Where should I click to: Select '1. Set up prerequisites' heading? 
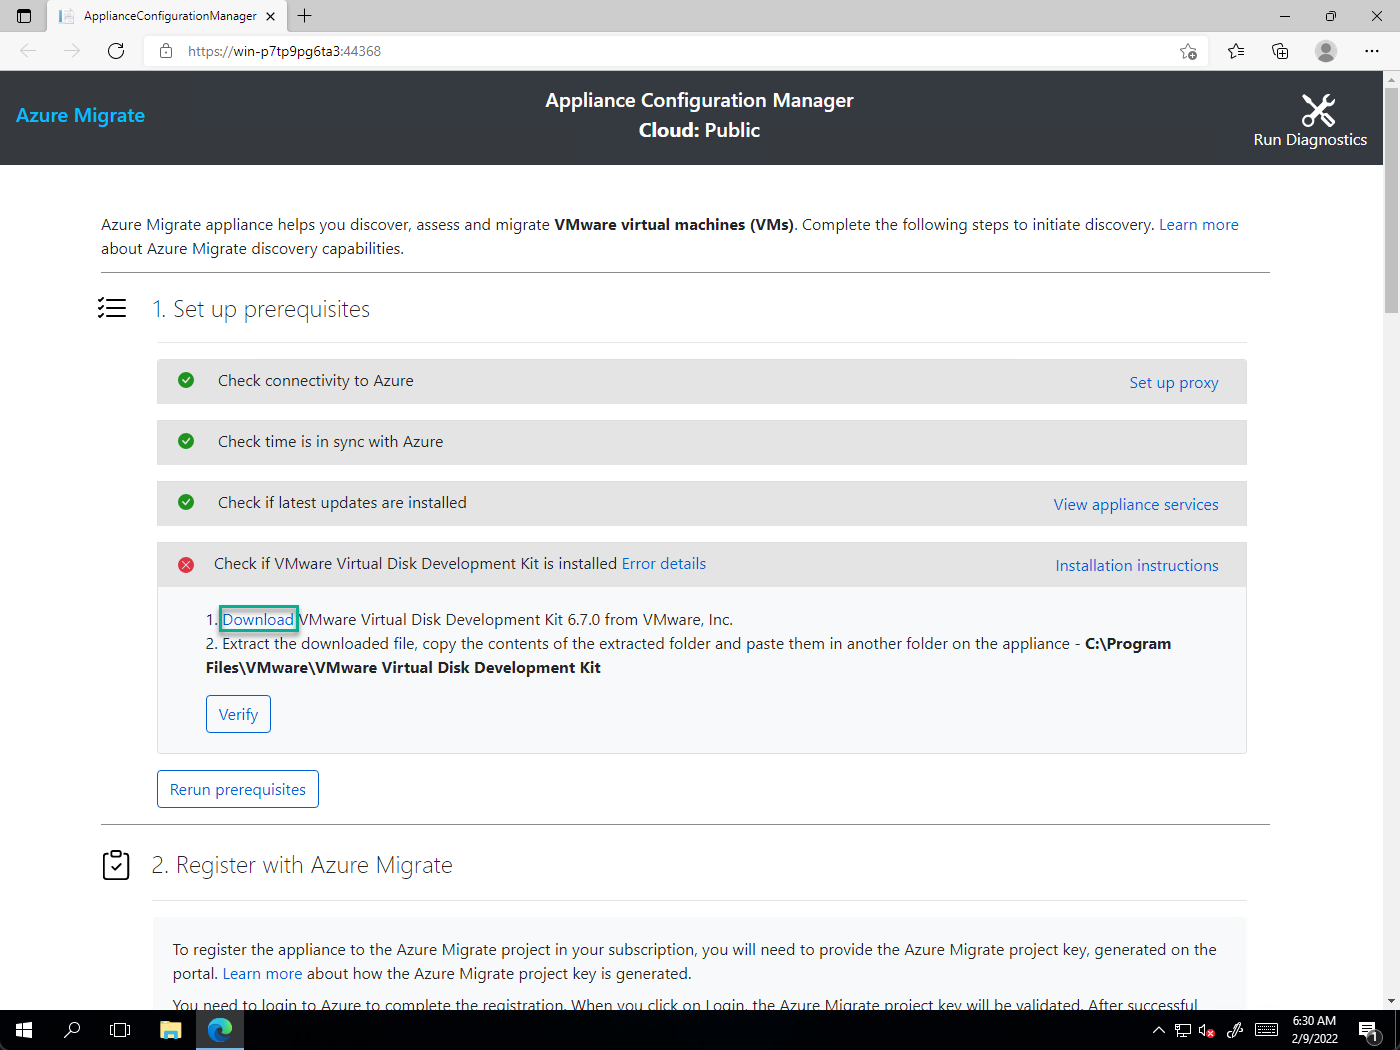261,309
